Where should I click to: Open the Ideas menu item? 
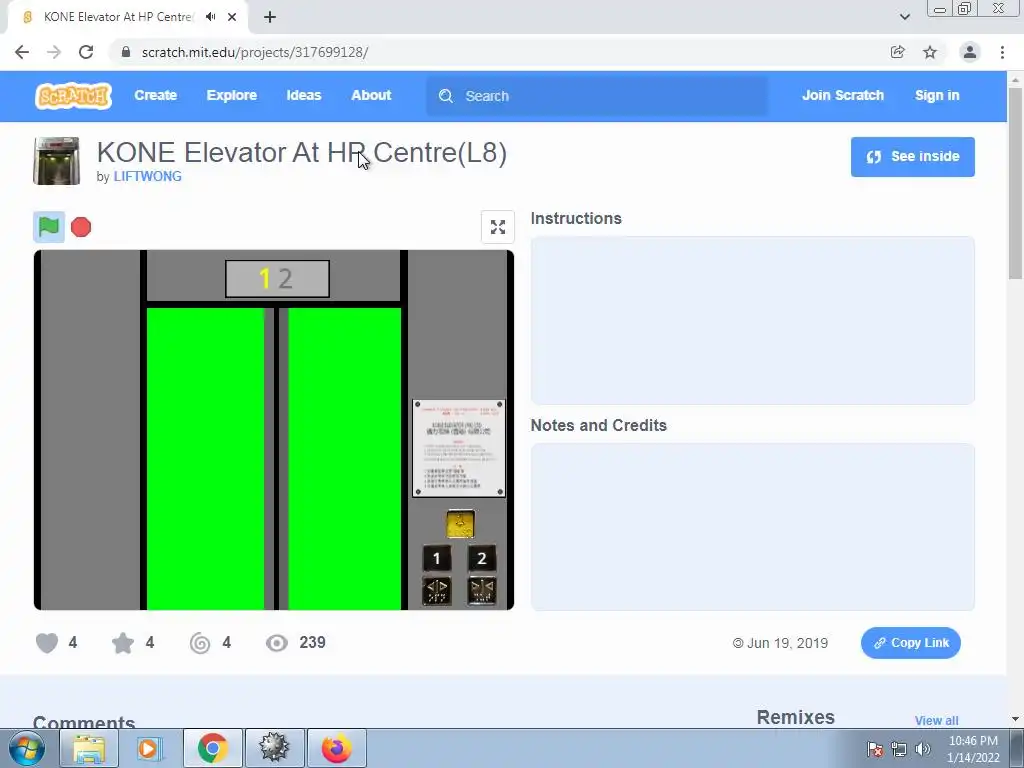tap(304, 95)
